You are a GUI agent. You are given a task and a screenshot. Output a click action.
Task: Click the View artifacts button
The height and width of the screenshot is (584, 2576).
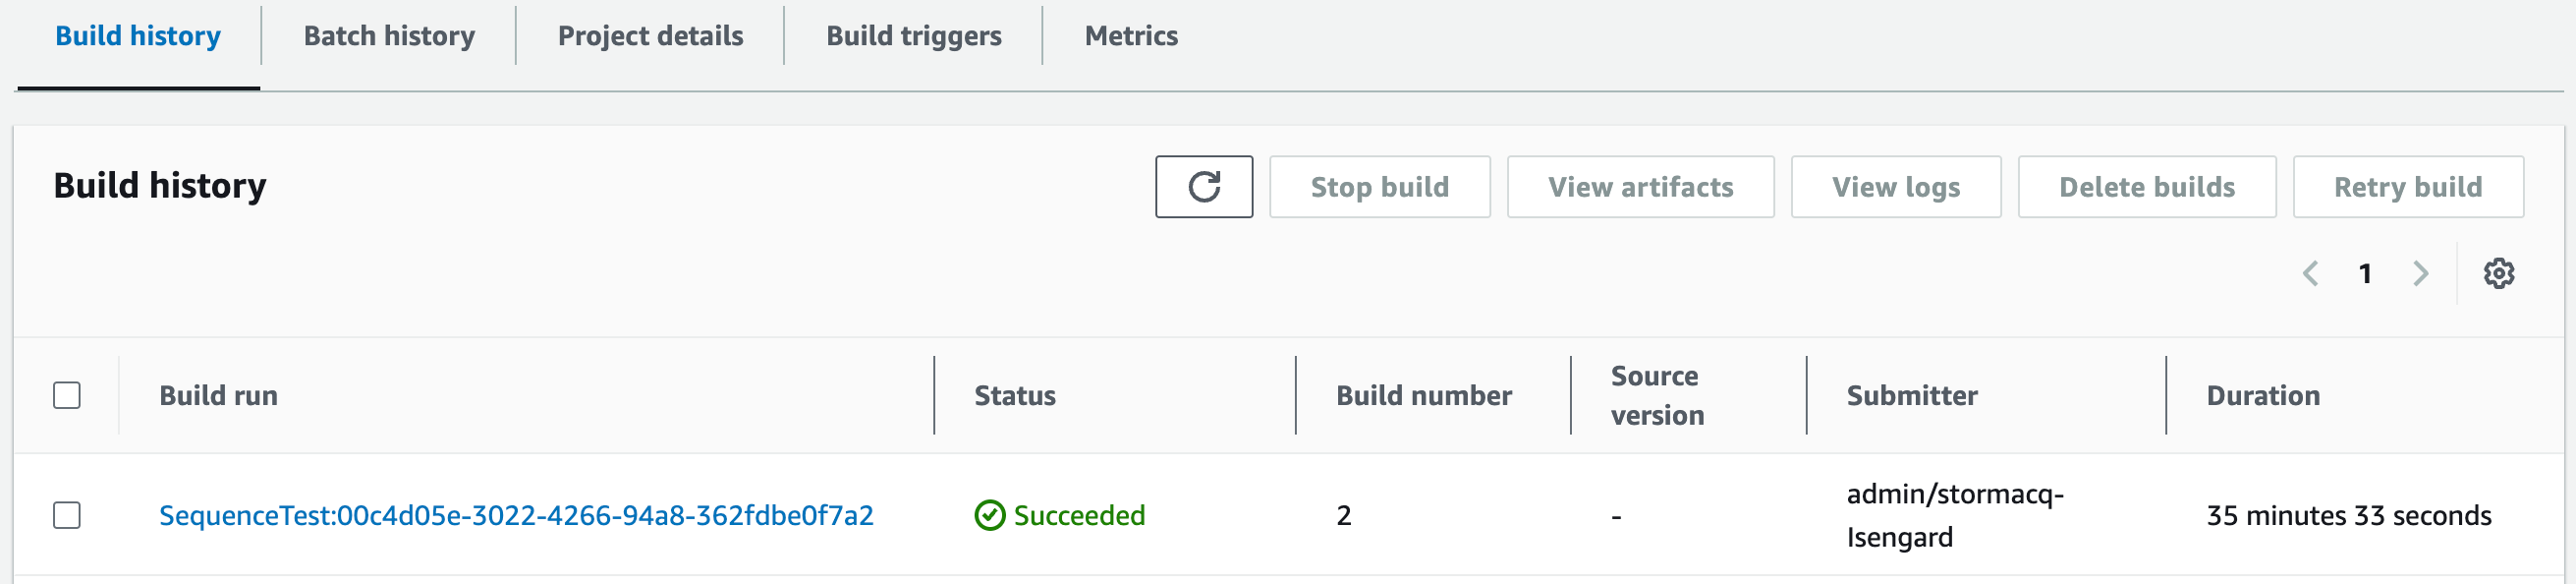pyautogui.click(x=1640, y=187)
